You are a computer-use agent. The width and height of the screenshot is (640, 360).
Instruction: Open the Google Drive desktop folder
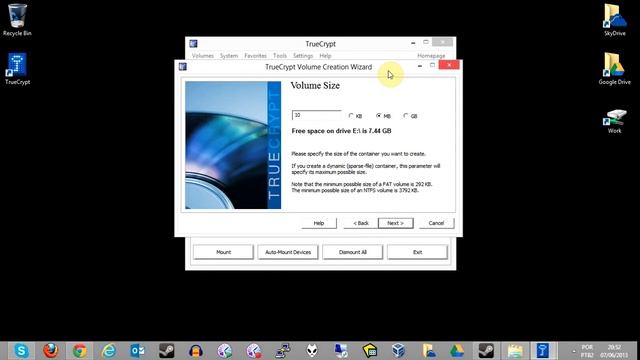pyautogui.click(x=615, y=69)
